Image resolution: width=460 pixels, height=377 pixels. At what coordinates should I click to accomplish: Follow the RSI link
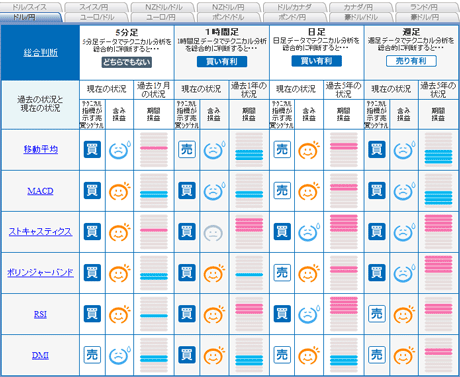[x=40, y=314]
